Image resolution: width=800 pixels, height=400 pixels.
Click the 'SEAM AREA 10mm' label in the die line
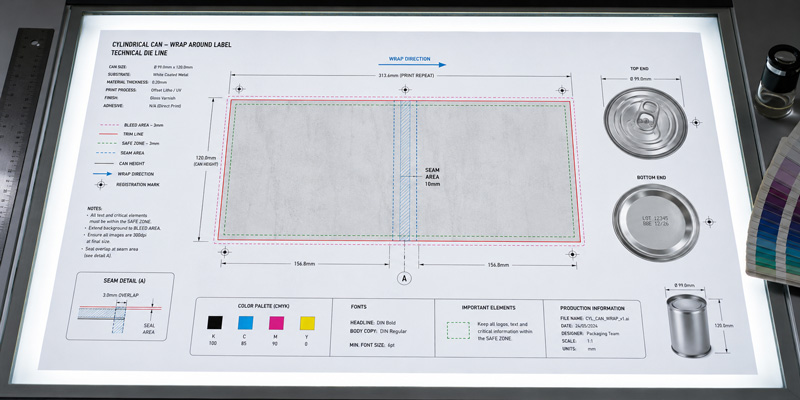tap(432, 177)
